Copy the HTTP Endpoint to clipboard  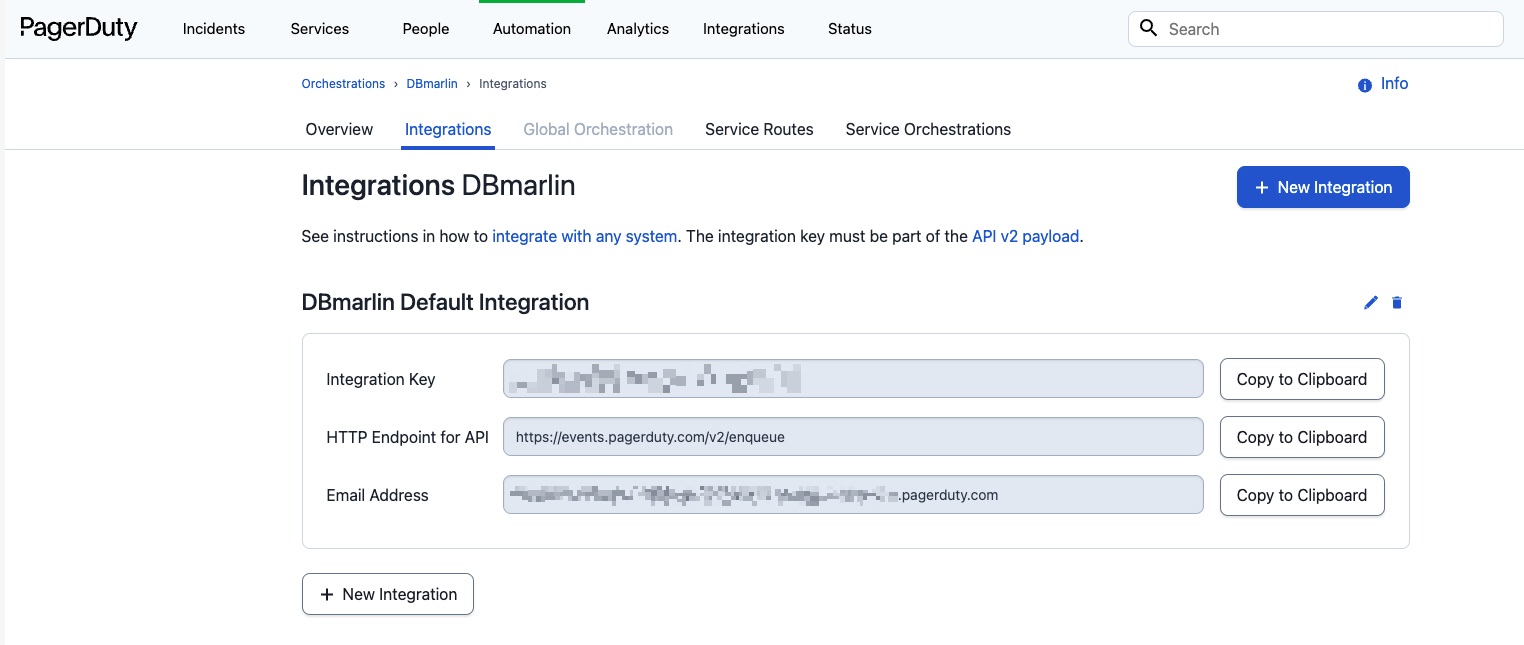[1302, 437]
